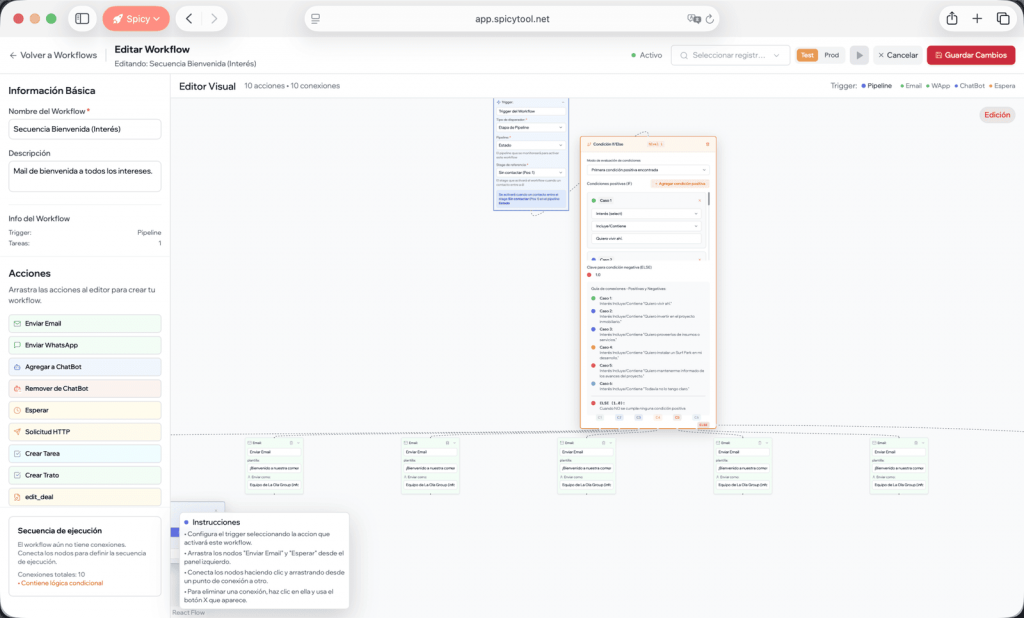Click the Safari share icon
This screenshot has width=1024, height=618.
tap(951, 18)
